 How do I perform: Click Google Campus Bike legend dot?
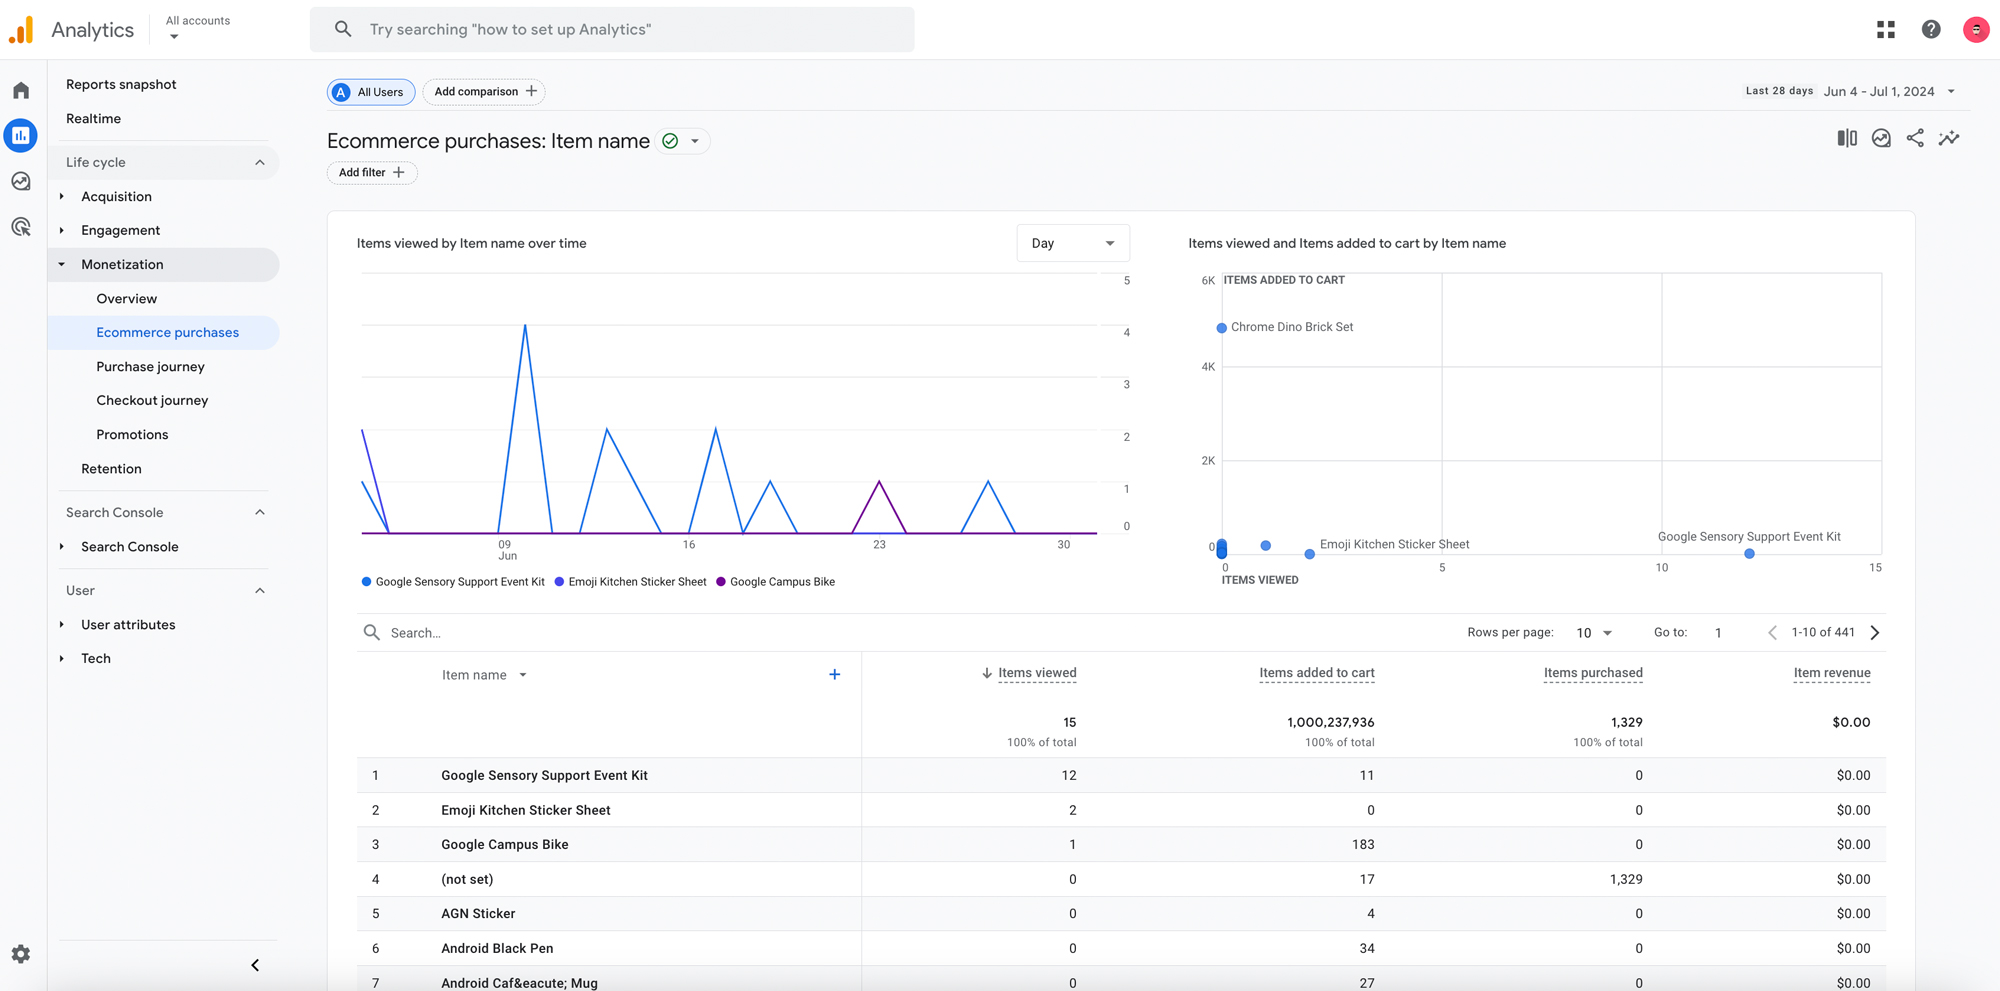point(721,581)
